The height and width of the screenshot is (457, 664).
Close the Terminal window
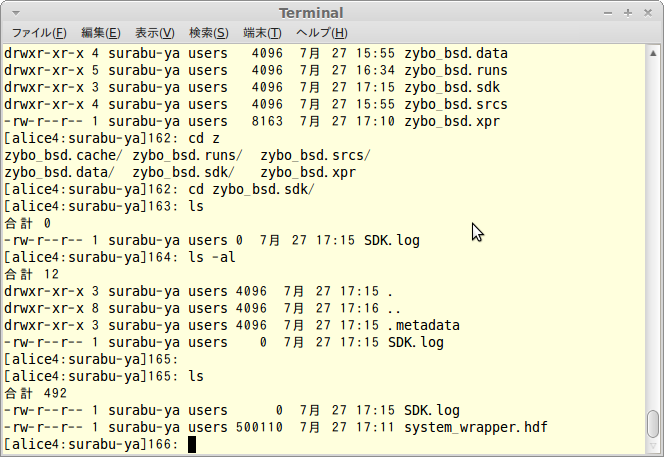point(648,13)
